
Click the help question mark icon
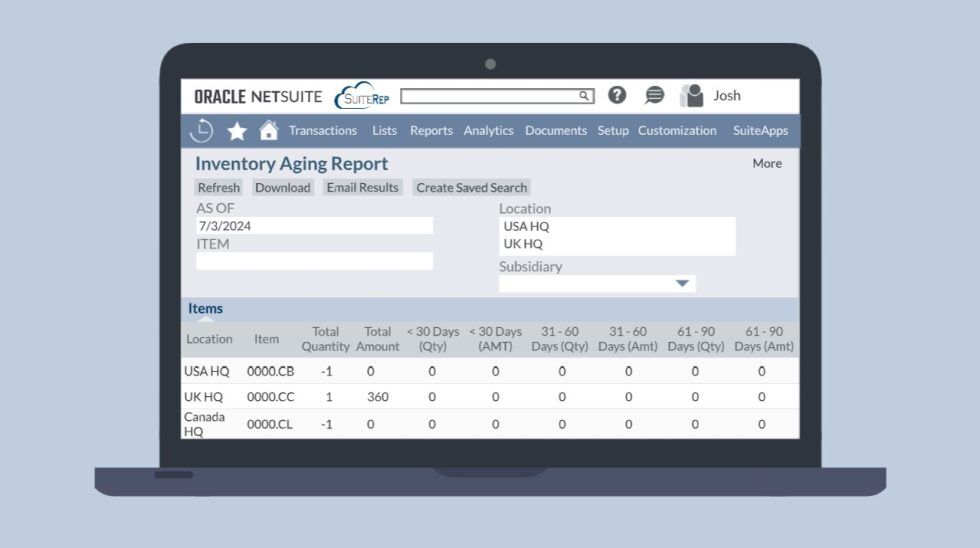point(617,95)
